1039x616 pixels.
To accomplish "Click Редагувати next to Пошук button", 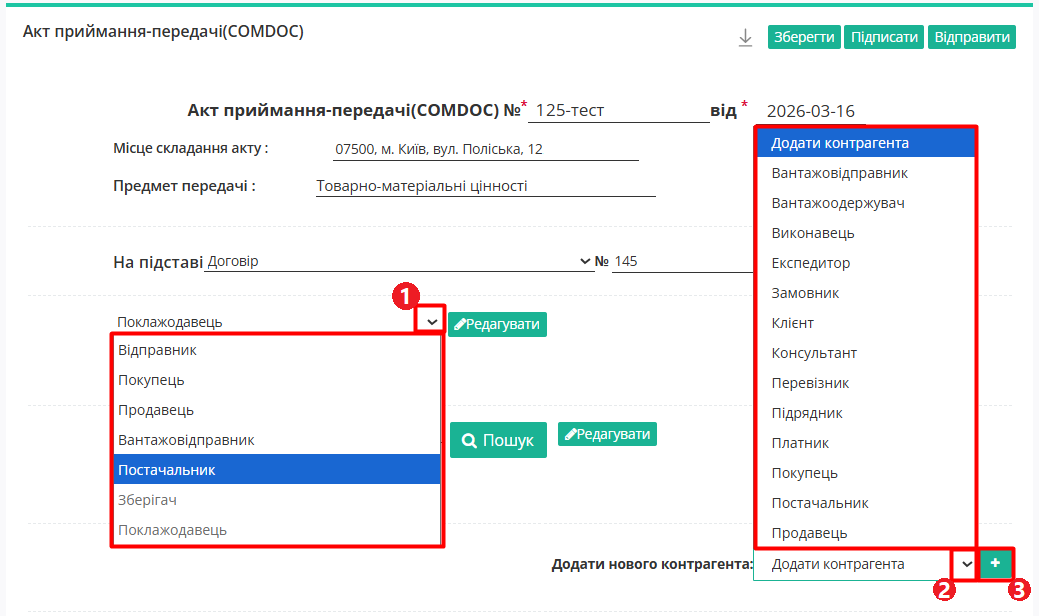I will coord(607,434).
